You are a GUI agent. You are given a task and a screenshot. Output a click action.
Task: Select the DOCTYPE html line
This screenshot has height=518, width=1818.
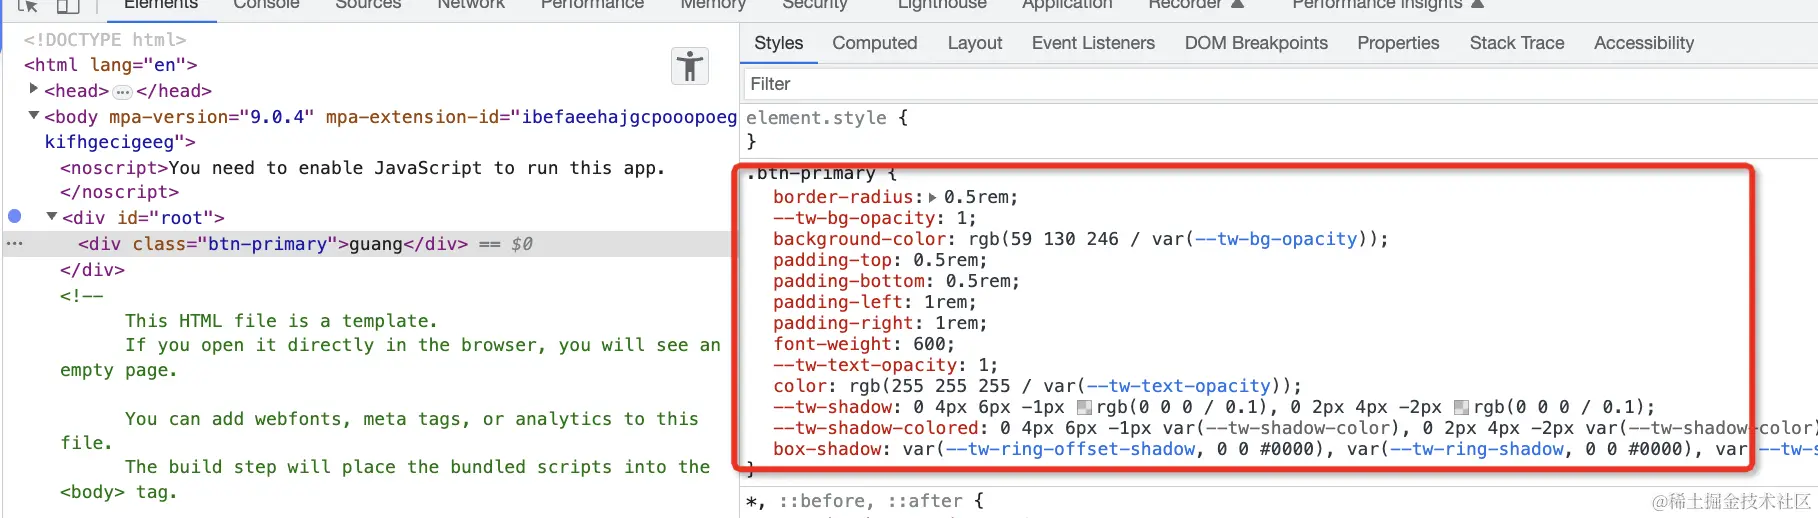105,40
